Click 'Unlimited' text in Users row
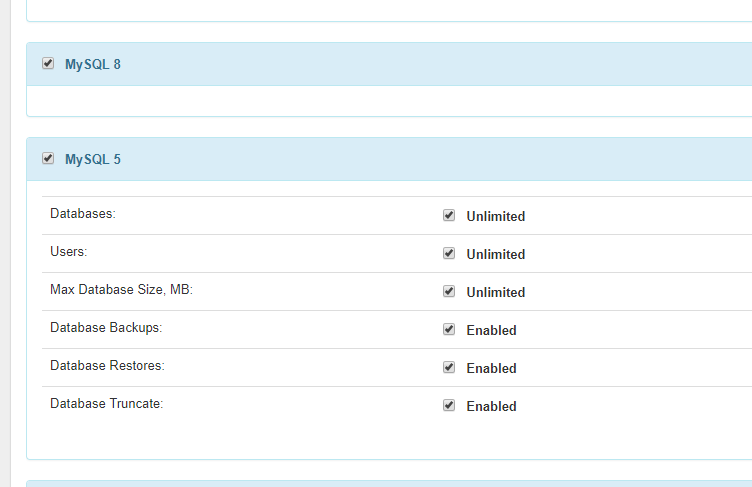This screenshot has width=752, height=487. (496, 254)
